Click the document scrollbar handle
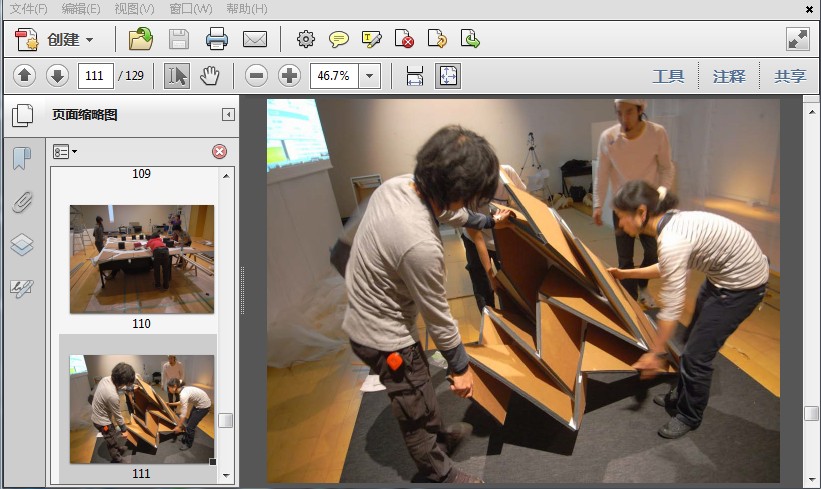The height and width of the screenshot is (489, 821). (x=811, y=413)
